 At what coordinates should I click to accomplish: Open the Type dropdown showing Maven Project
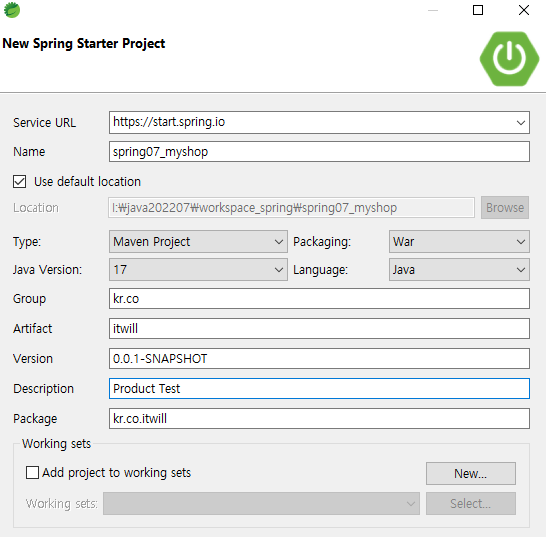click(198, 241)
